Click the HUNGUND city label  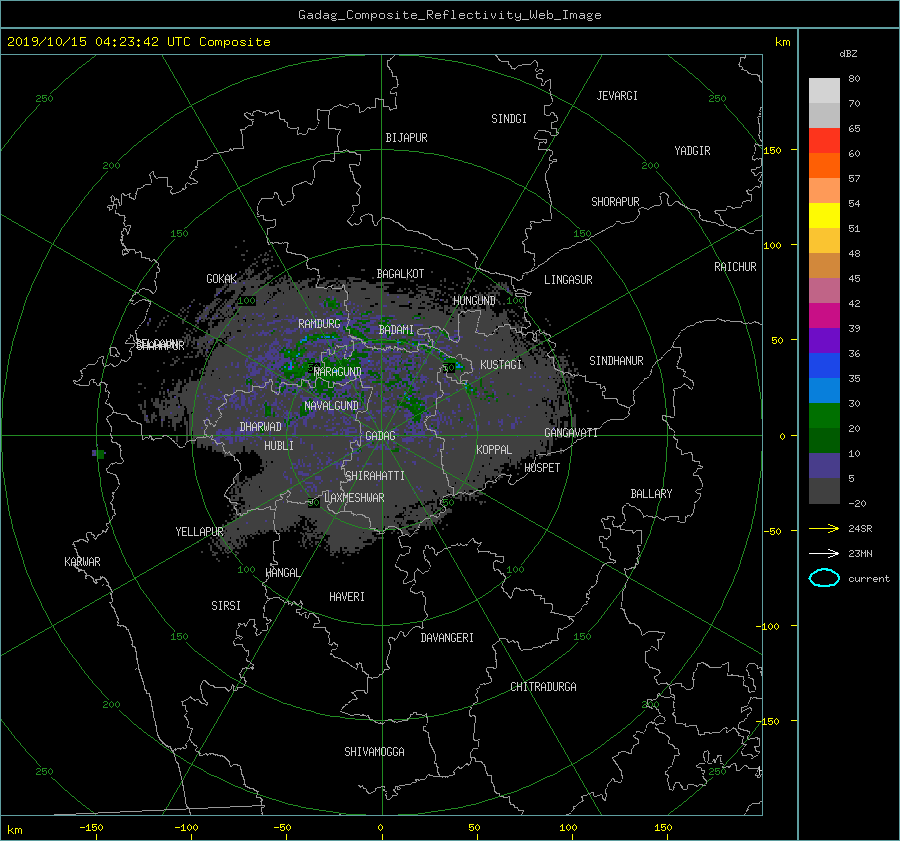point(474,301)
